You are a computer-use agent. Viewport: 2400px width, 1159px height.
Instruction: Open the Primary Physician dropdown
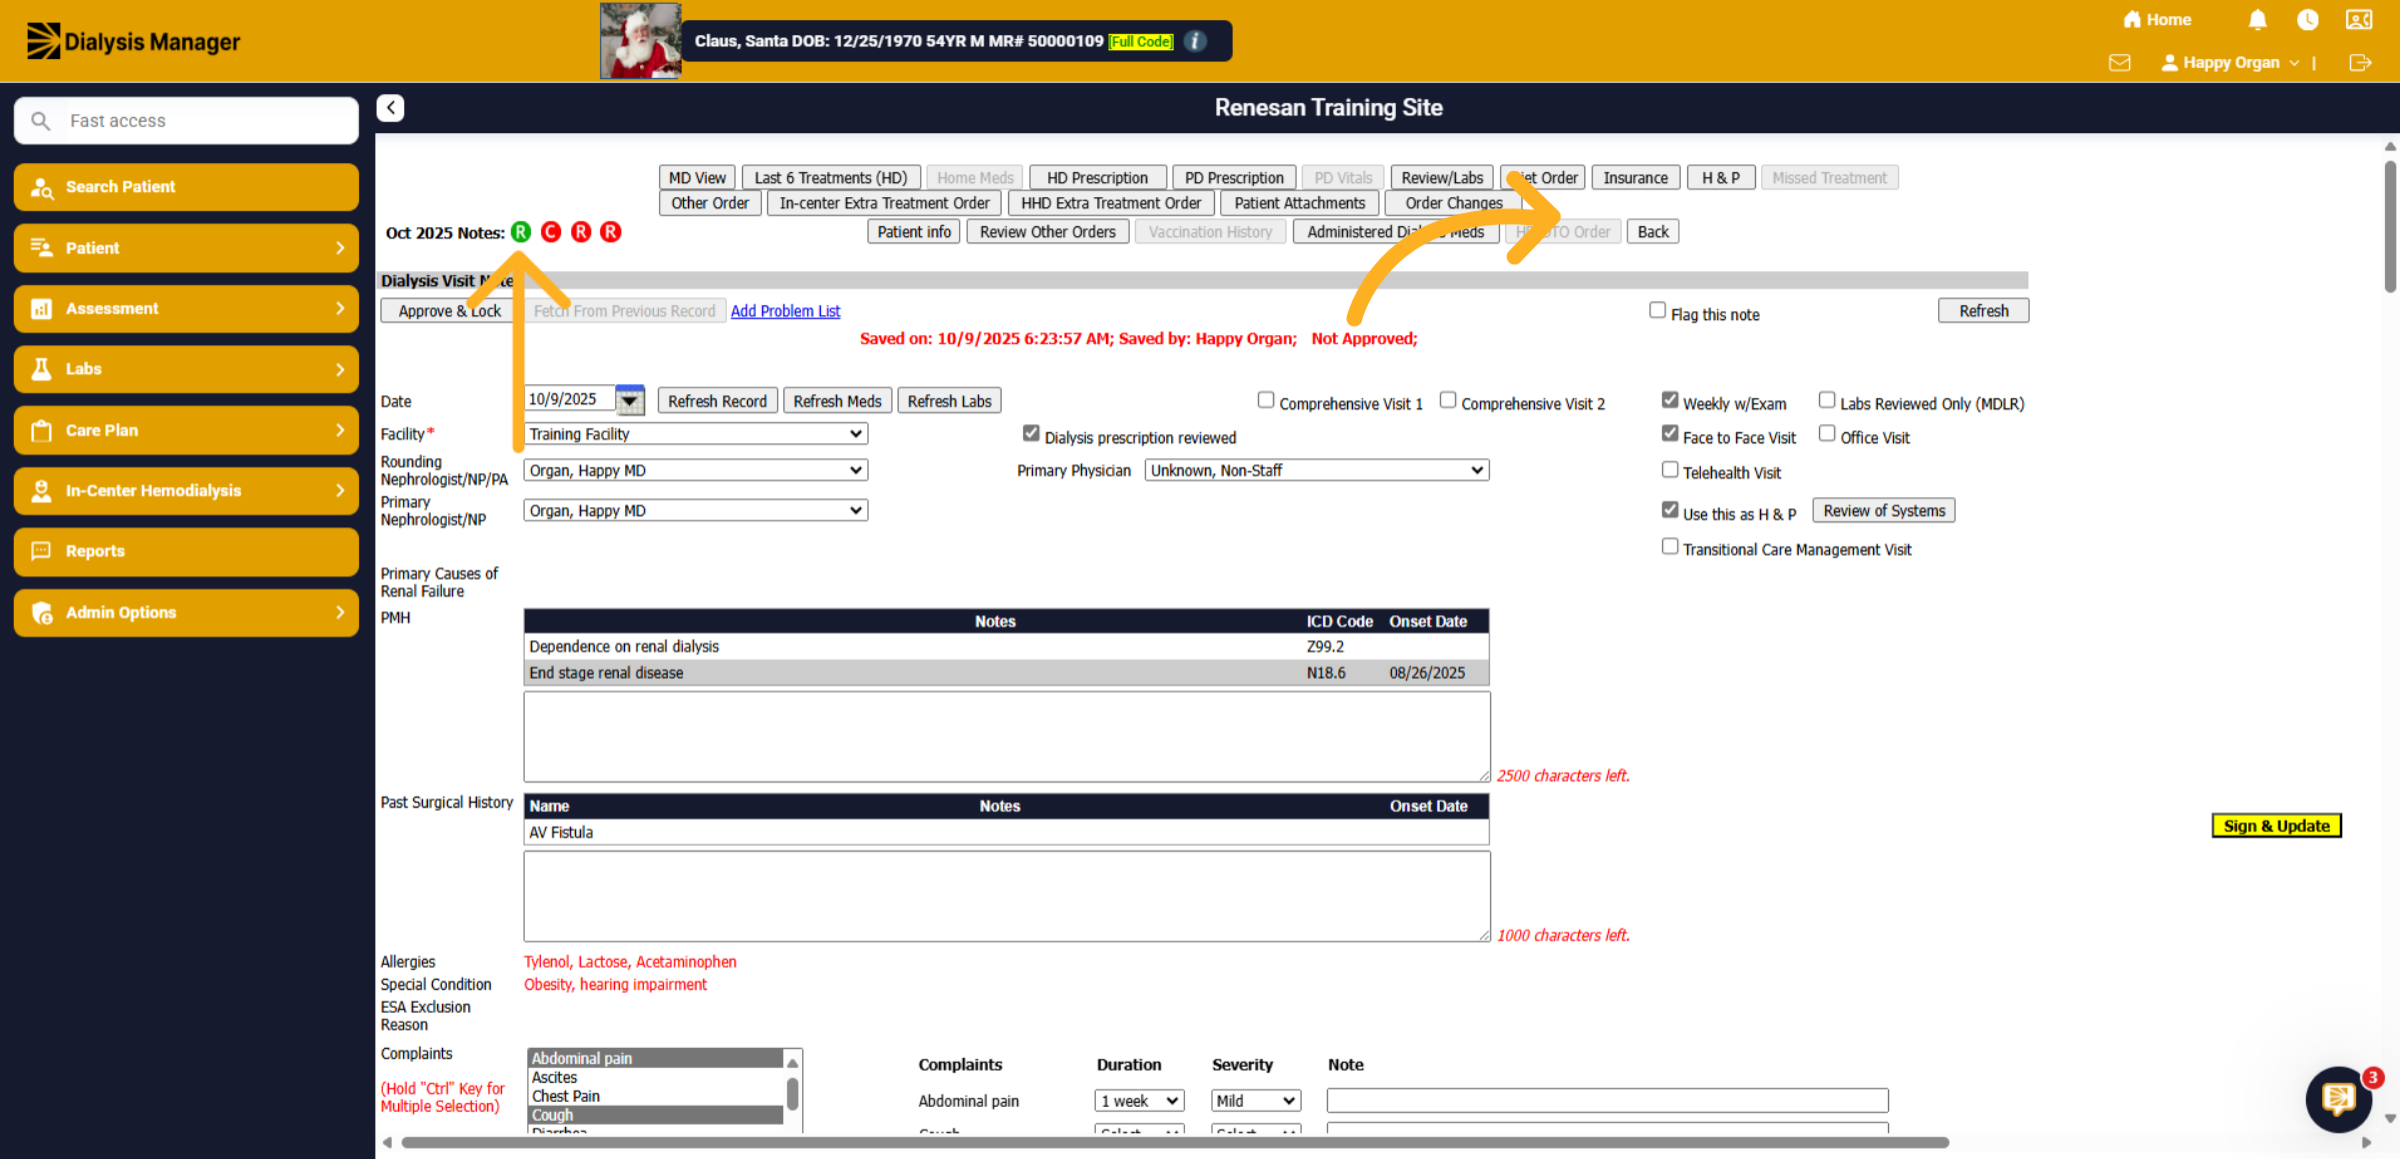(1316, 470)
